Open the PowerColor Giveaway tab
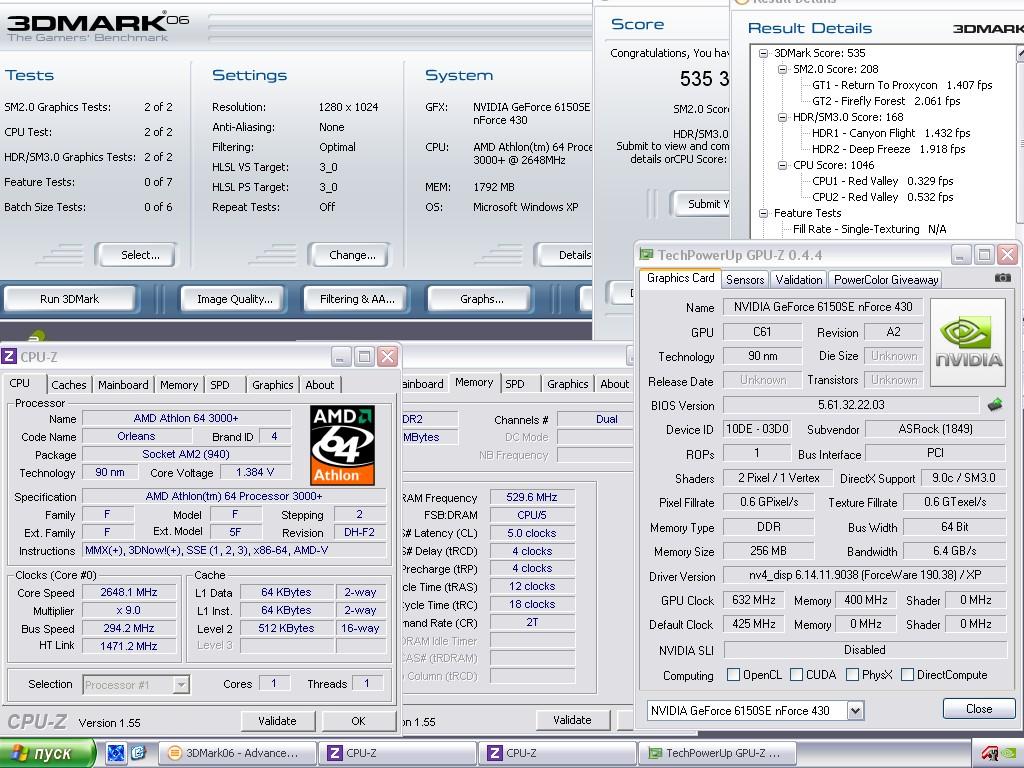The image size is (1024, 768). pyautogui.click(x=886, y=280)
